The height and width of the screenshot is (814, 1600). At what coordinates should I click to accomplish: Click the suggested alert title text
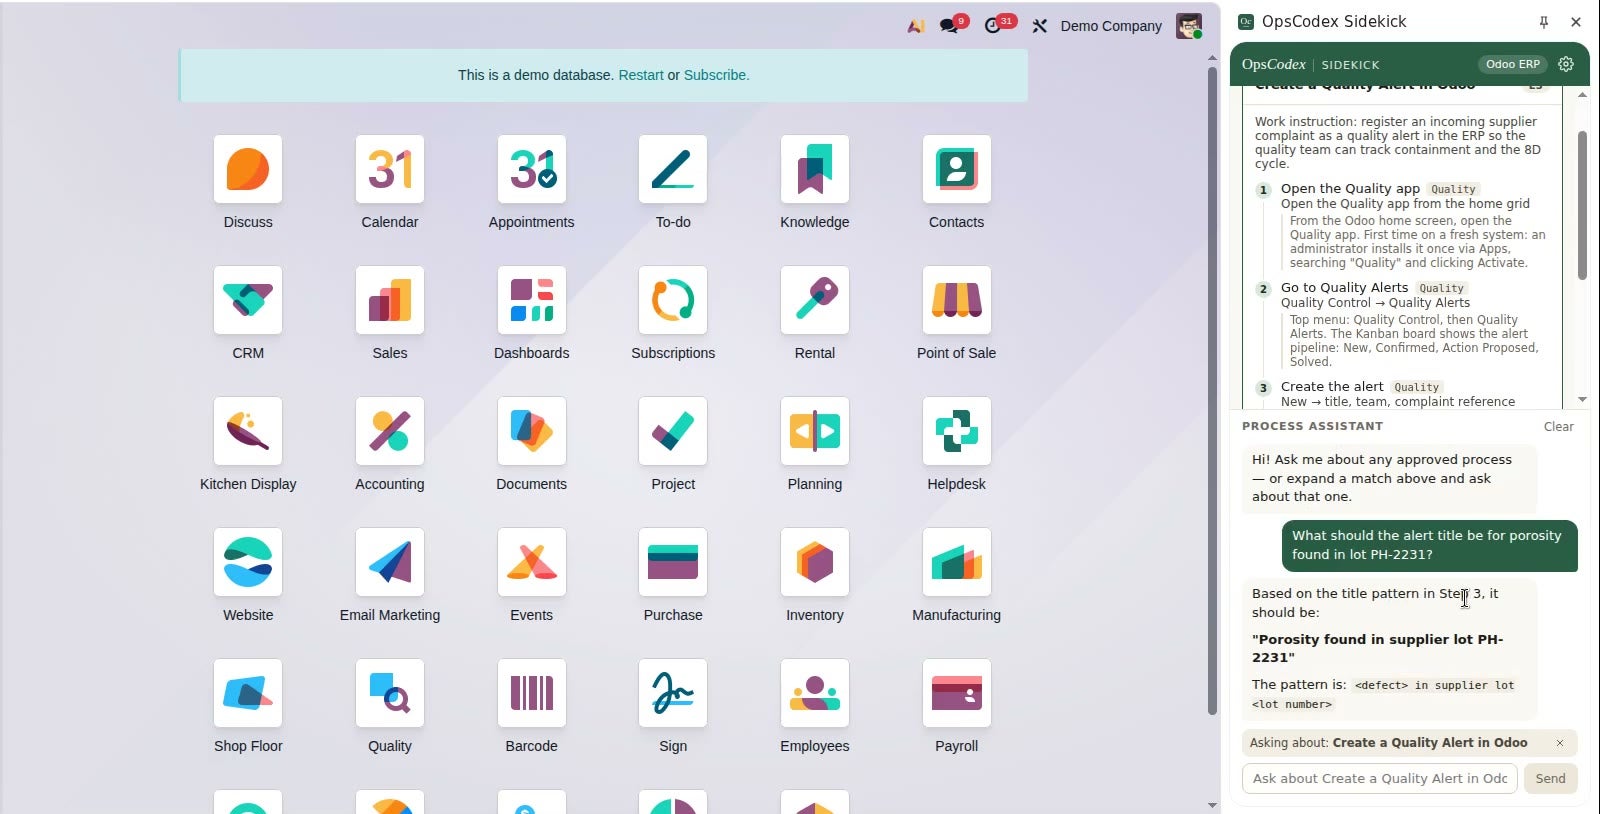[x=1377, y=648]
